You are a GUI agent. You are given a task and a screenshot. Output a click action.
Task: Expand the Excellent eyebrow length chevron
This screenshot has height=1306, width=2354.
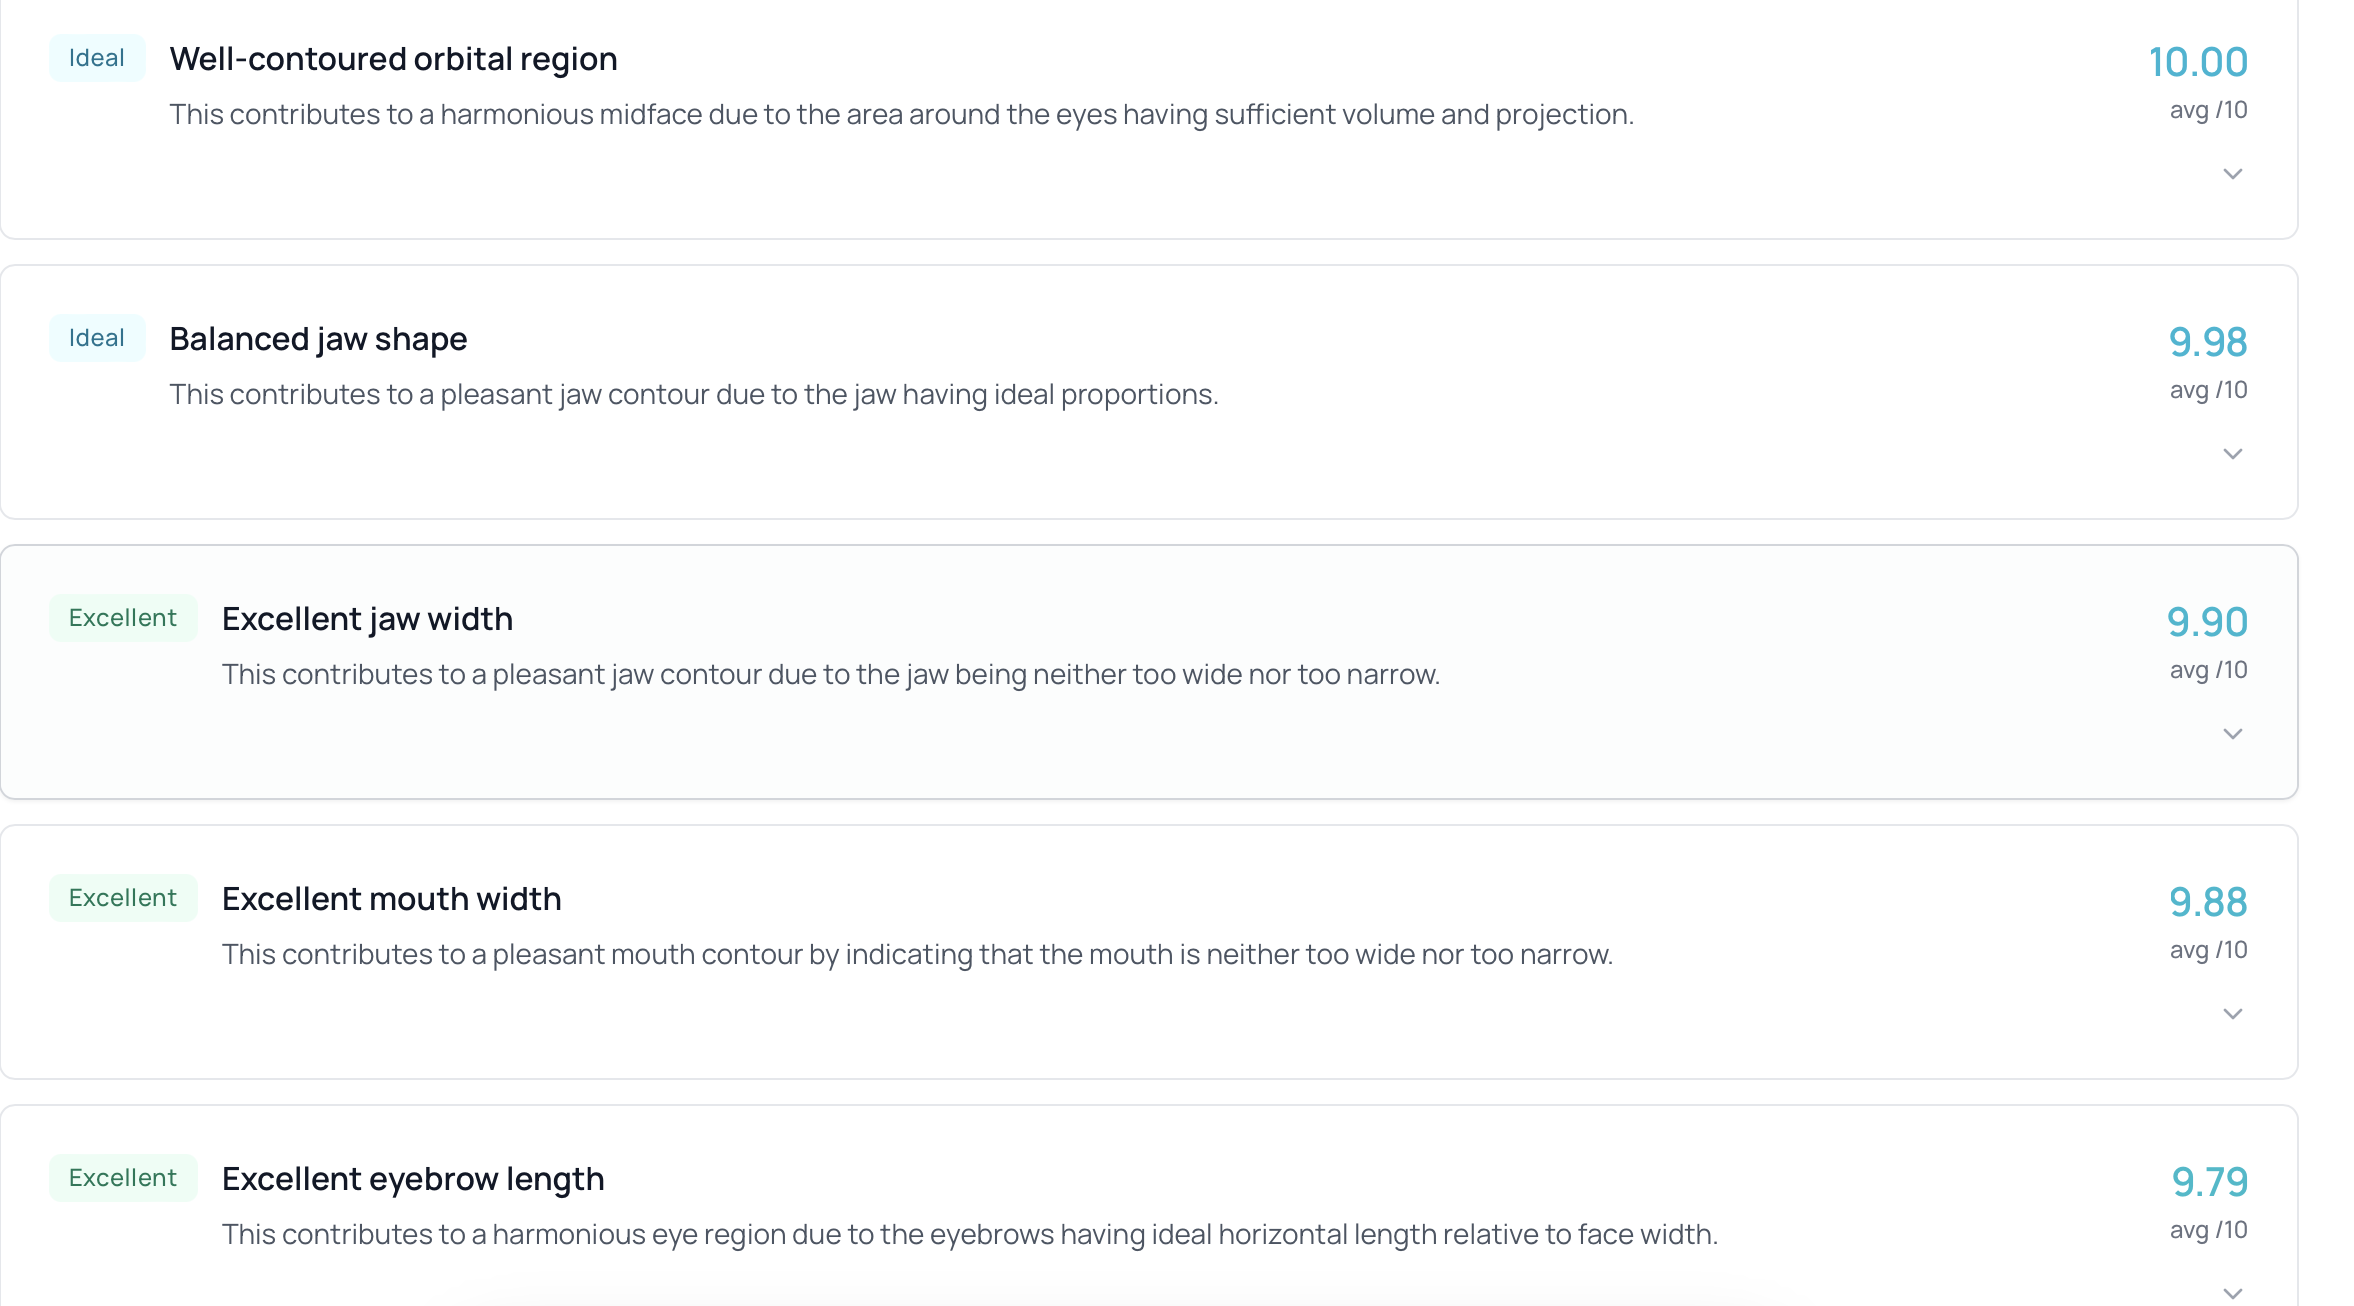pos(2232,1293)
